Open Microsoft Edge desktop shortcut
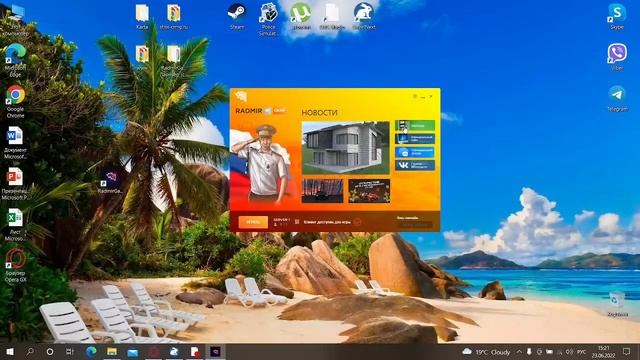The image size is (640, 360). 16,60
